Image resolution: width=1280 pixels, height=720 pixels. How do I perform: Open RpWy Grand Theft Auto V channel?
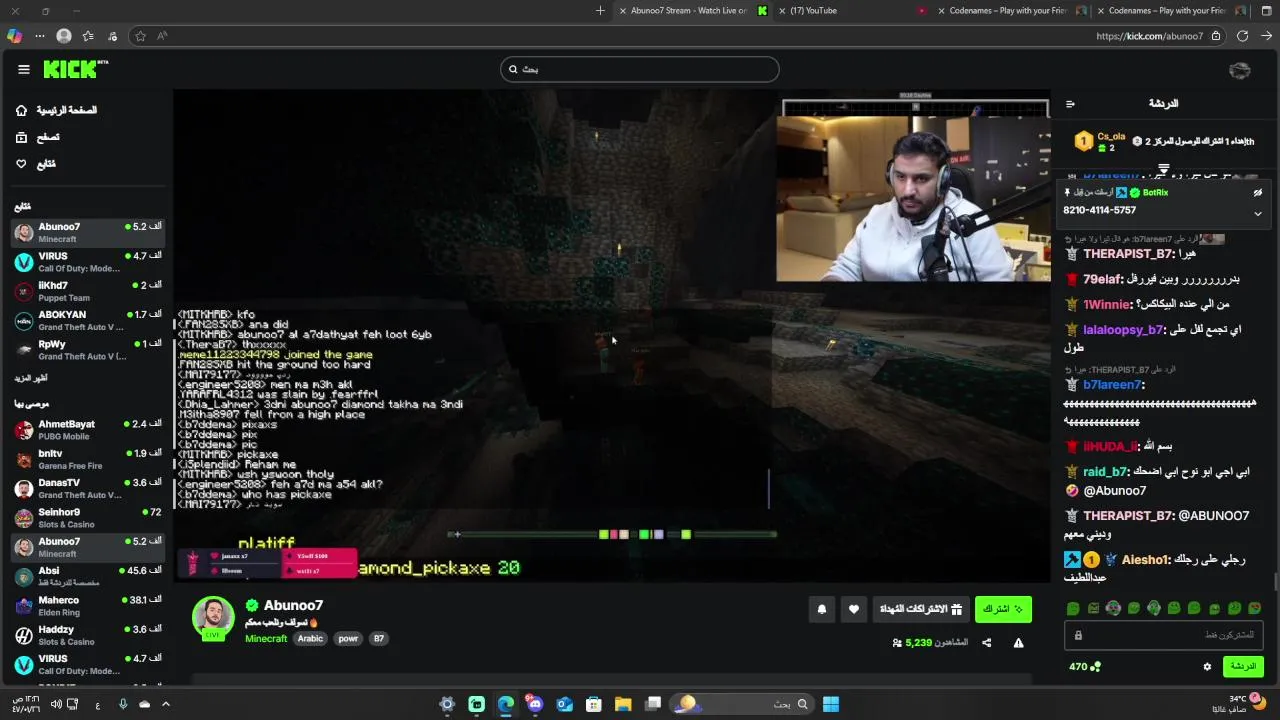click(88, 349)
